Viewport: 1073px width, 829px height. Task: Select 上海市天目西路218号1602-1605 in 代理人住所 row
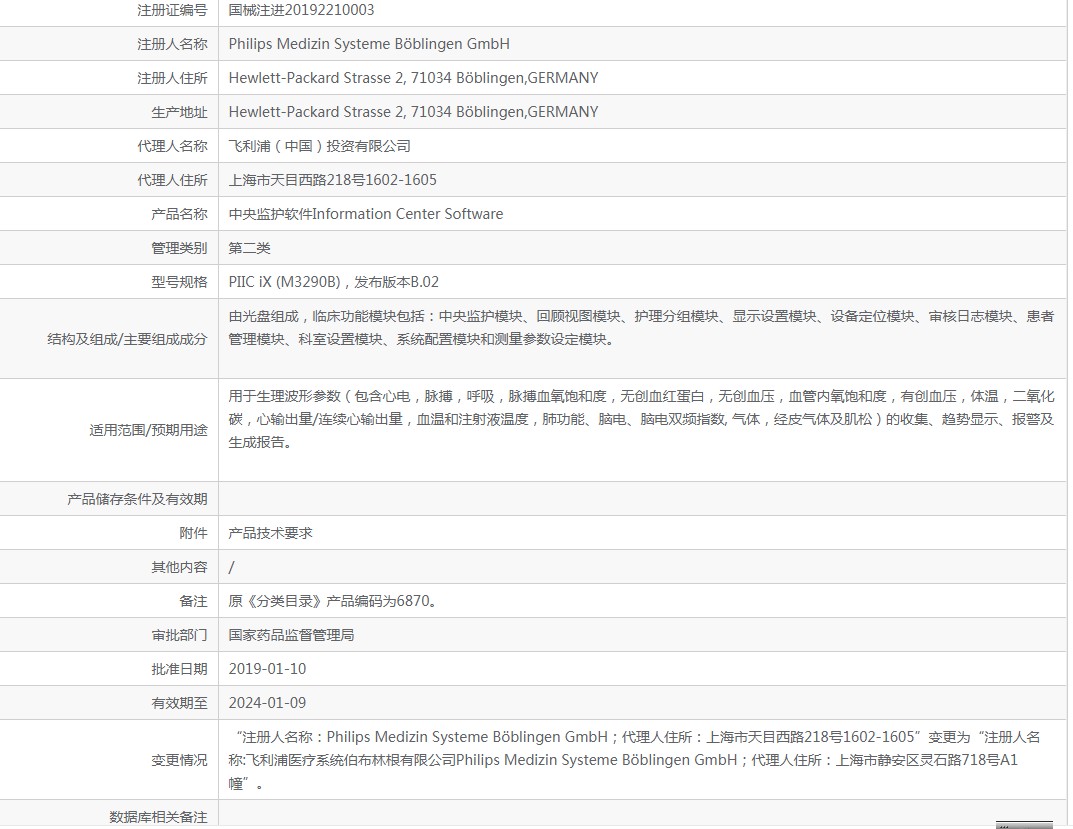tap(333, 180)
